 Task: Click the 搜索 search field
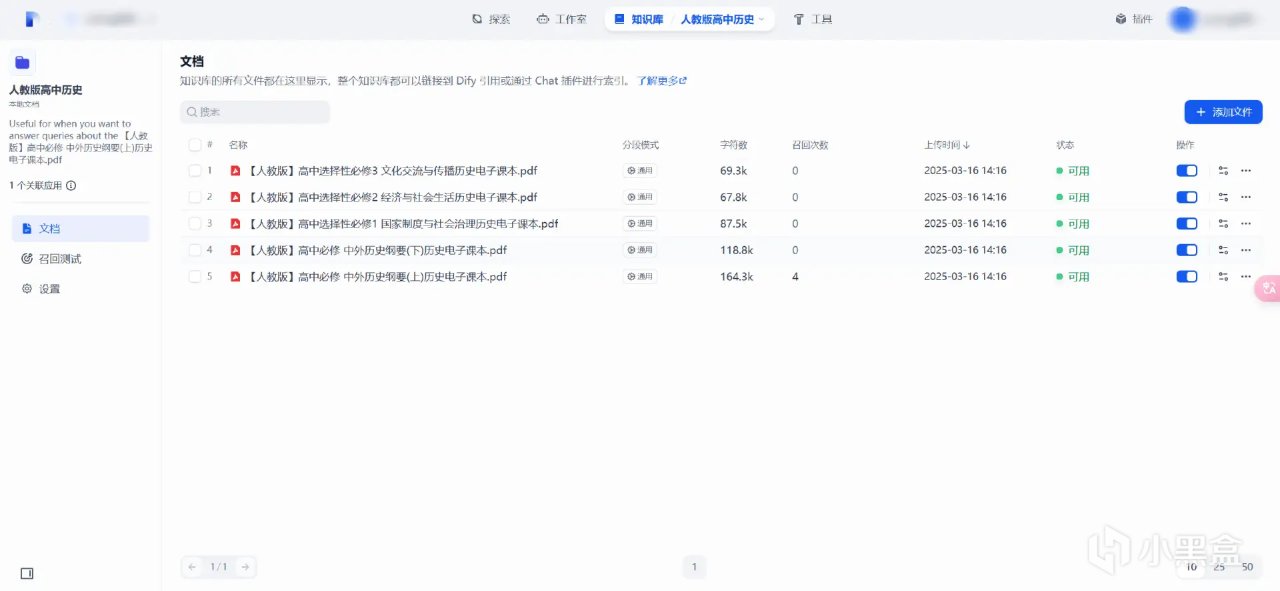[255, 112]
